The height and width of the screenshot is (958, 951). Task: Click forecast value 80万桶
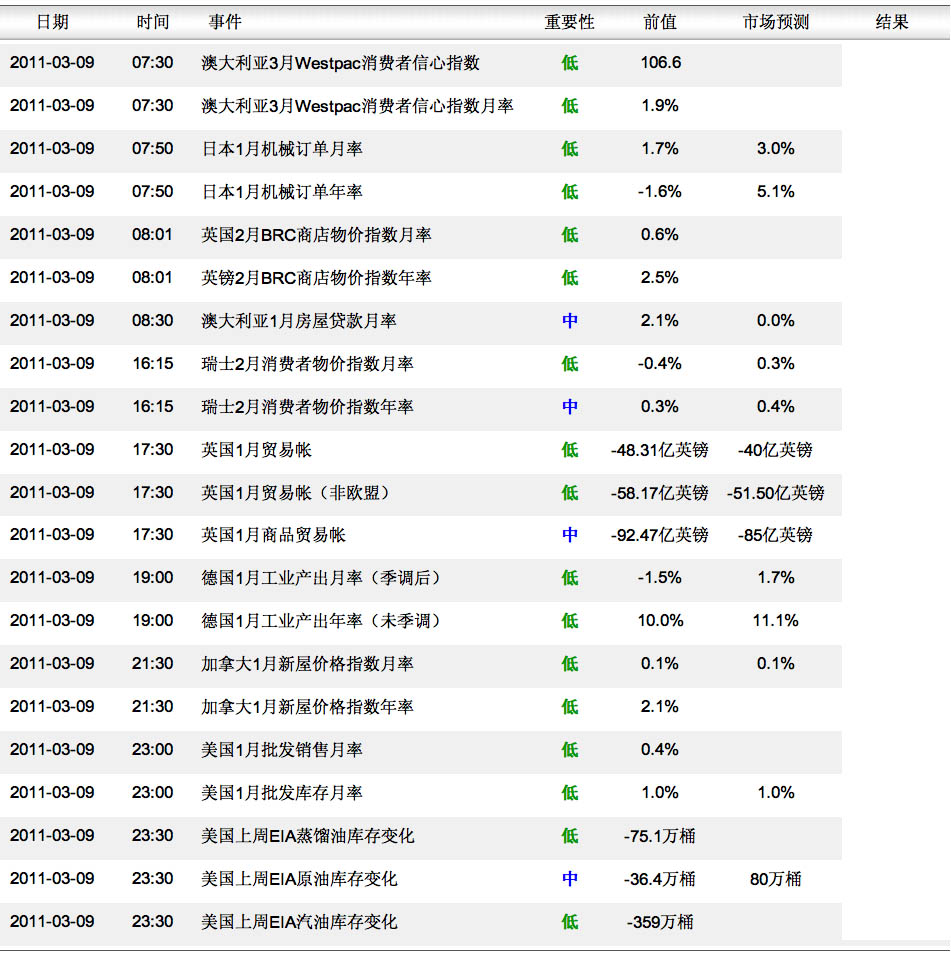[x=776, y=879]
